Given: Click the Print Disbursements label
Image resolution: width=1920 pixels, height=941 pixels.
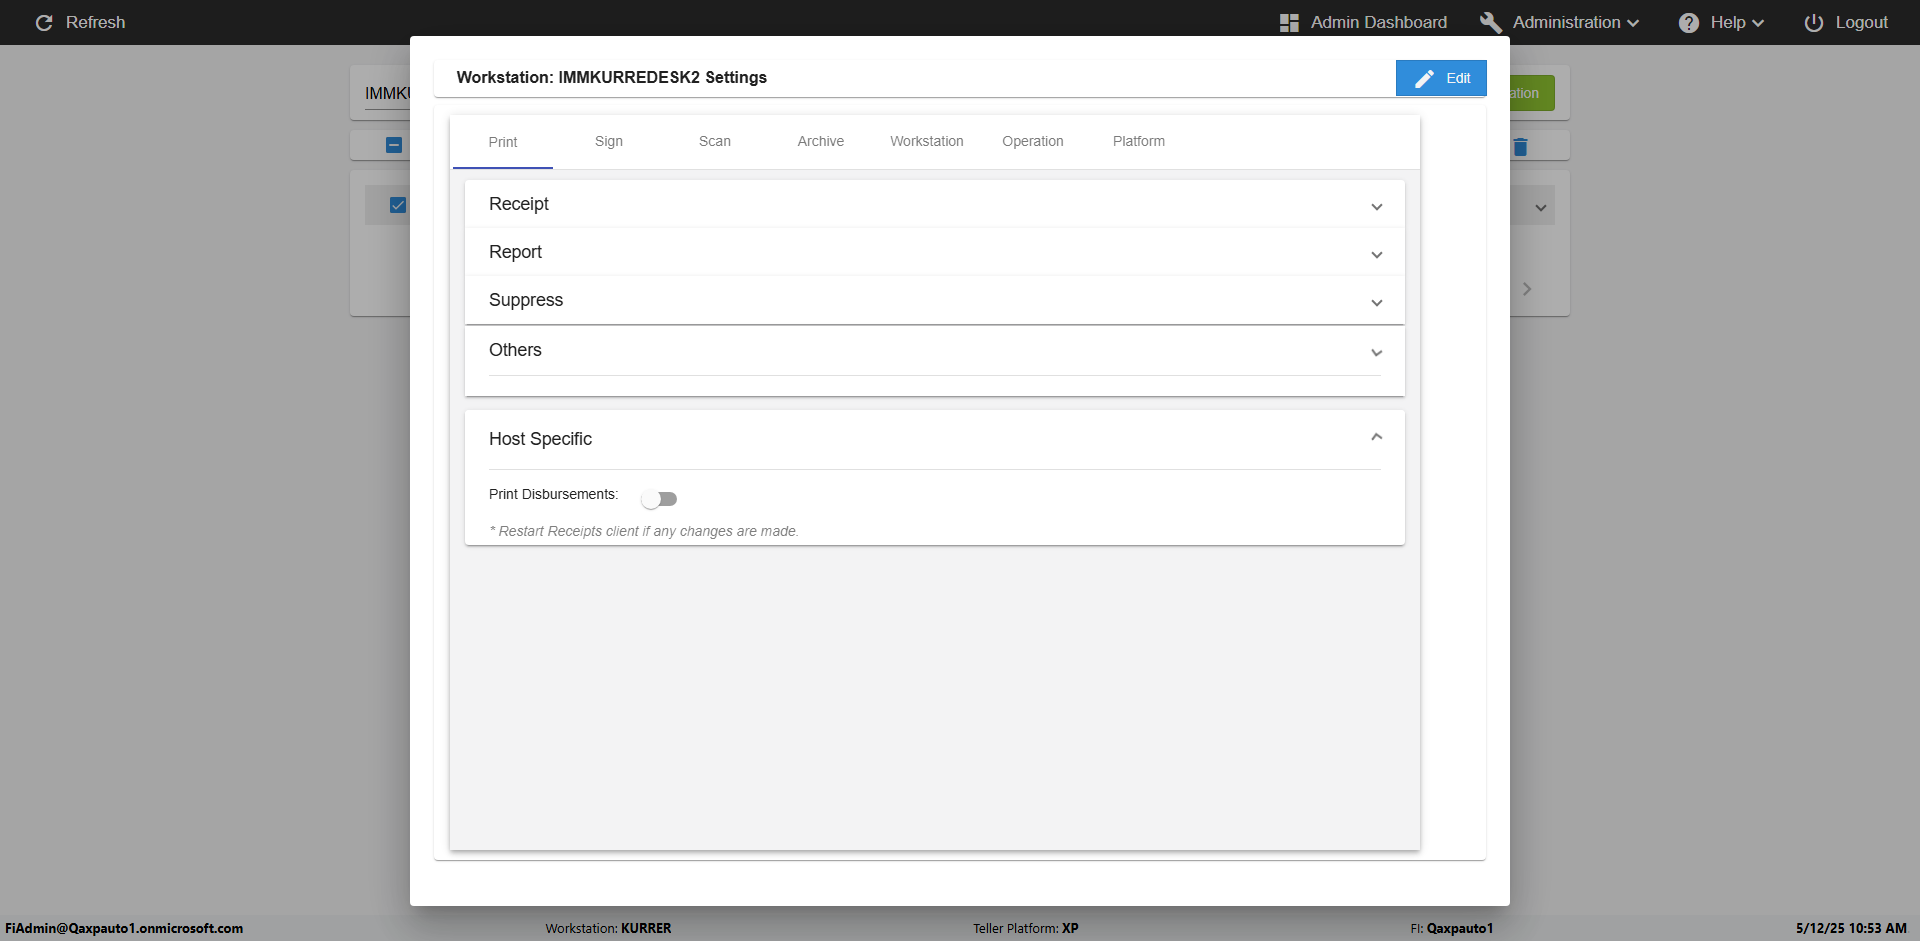Looking at the screenshot, I should click(553, 494).
